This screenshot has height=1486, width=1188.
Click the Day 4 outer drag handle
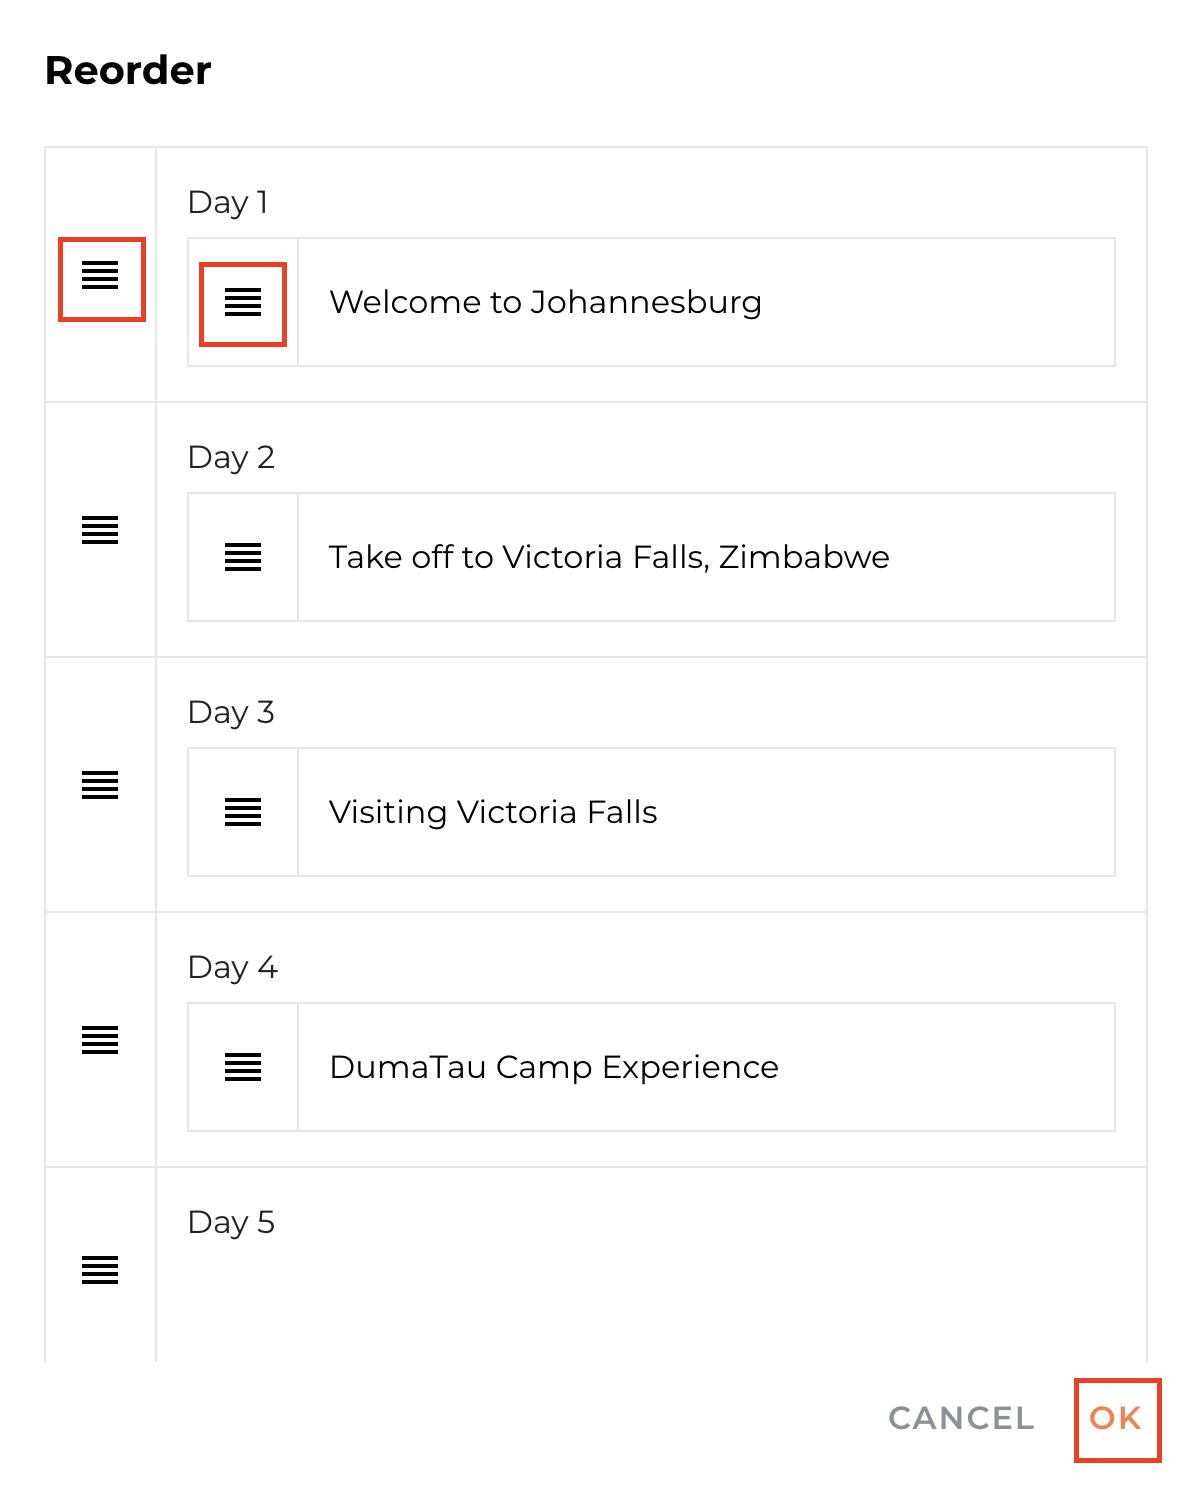(x=100, y=1040)
